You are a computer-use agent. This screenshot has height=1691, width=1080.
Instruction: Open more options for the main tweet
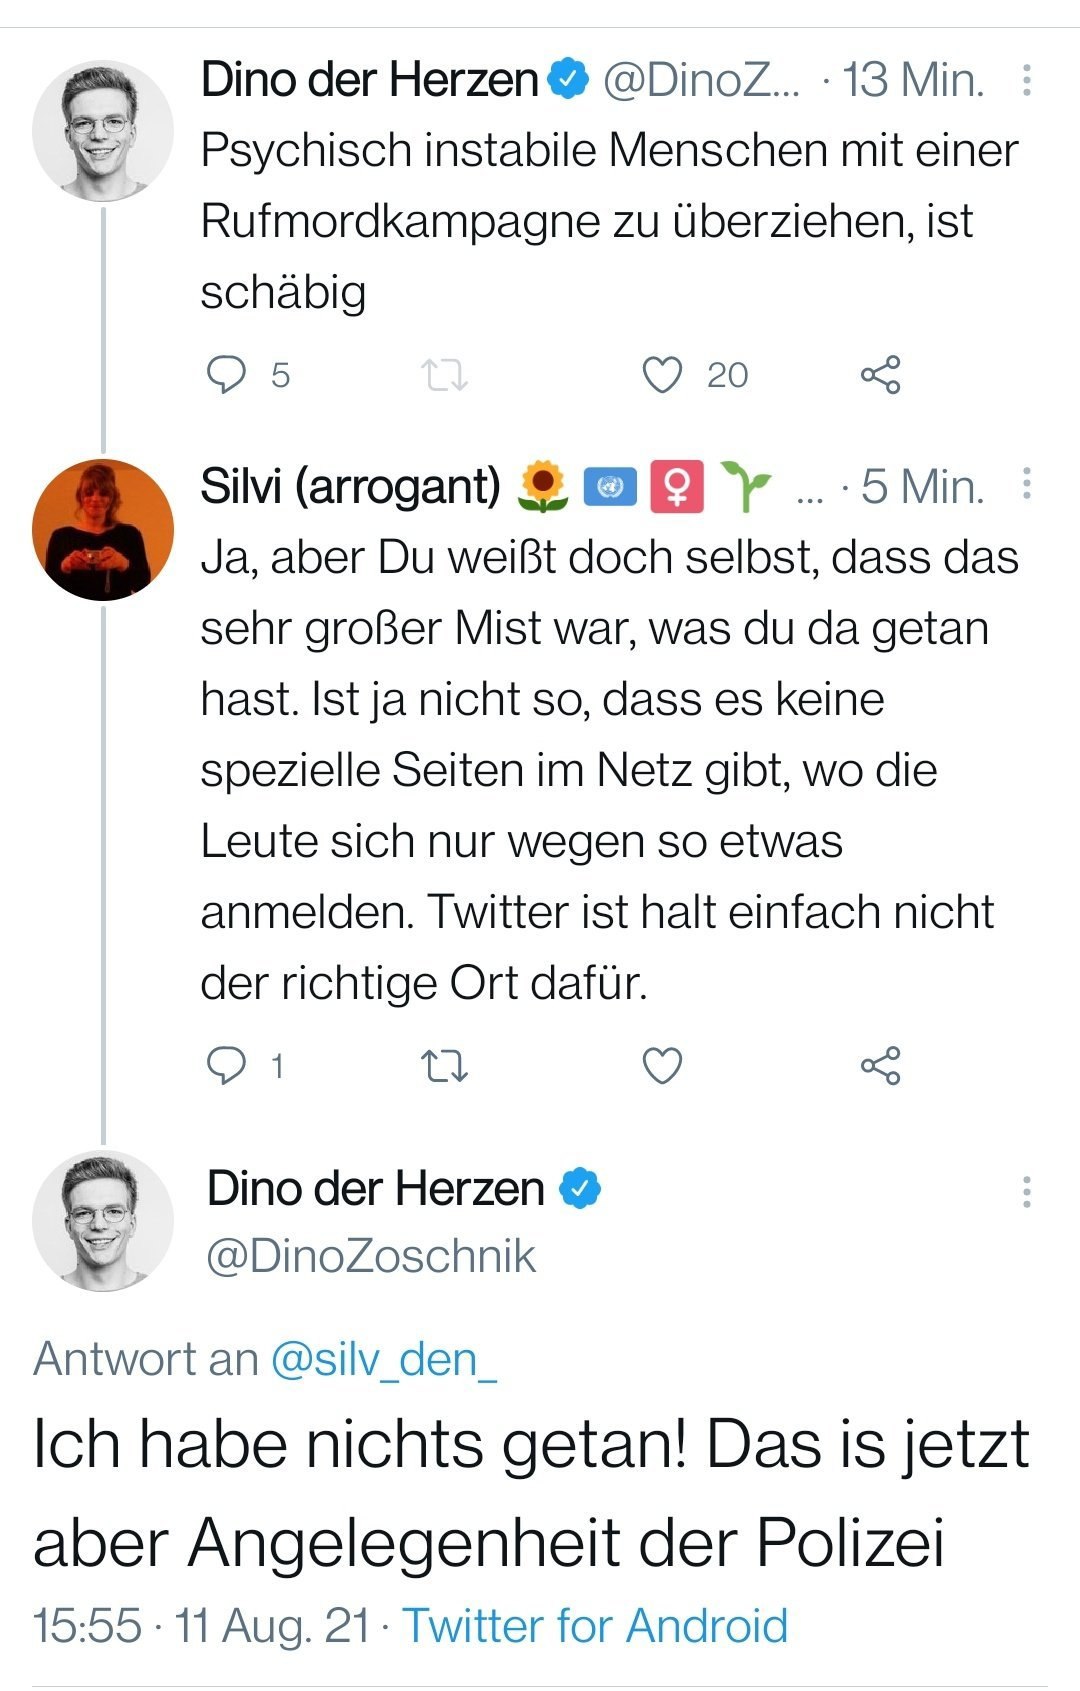[1026, 1191]
